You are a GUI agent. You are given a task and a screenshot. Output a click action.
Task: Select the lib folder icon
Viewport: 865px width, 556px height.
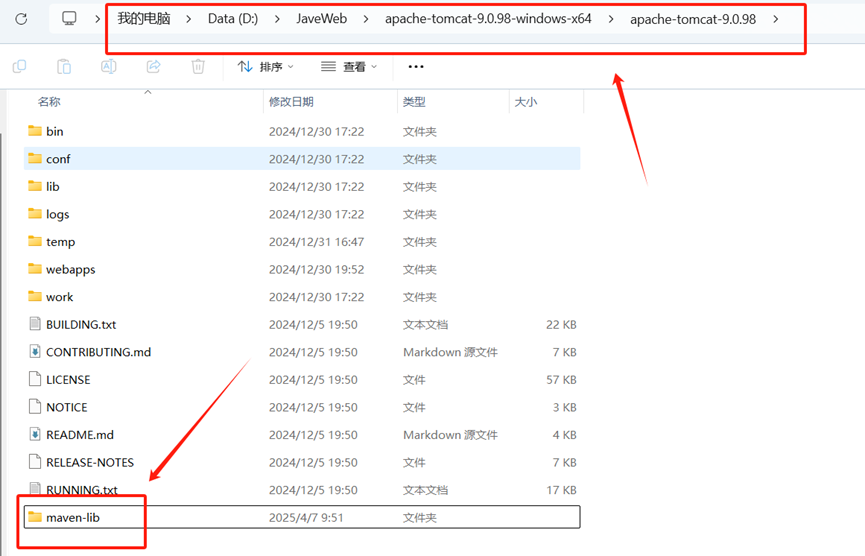click(x=35, y=186)
